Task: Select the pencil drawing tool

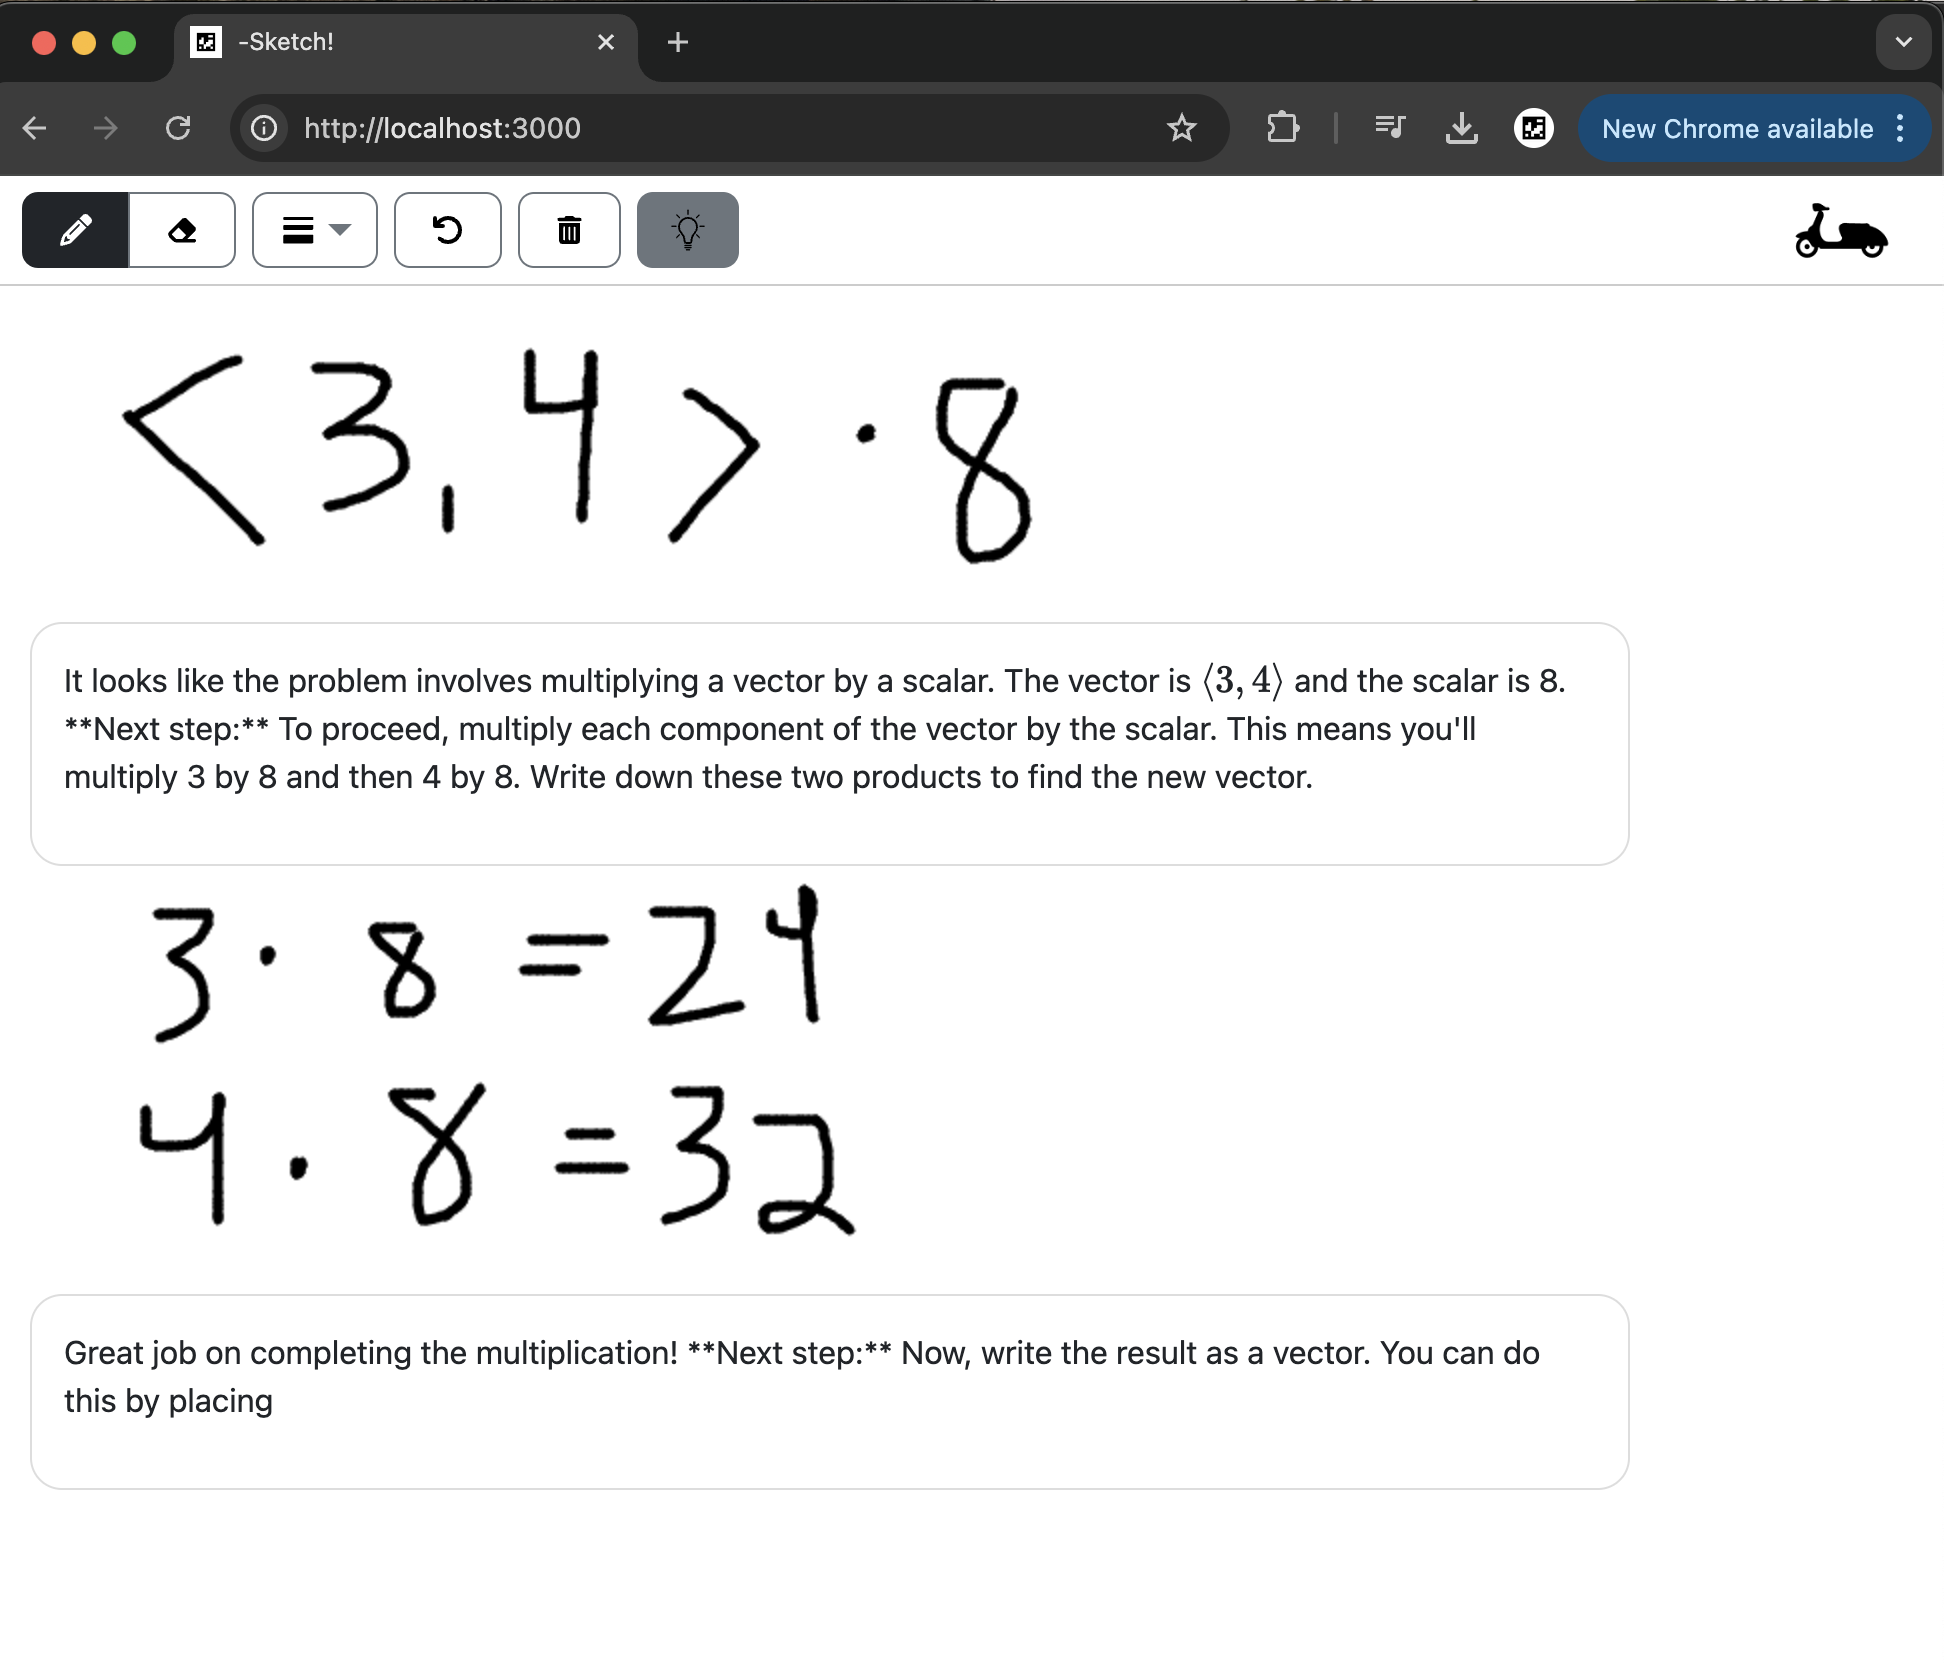Action: pyautogui.click(x=75, y=231)
